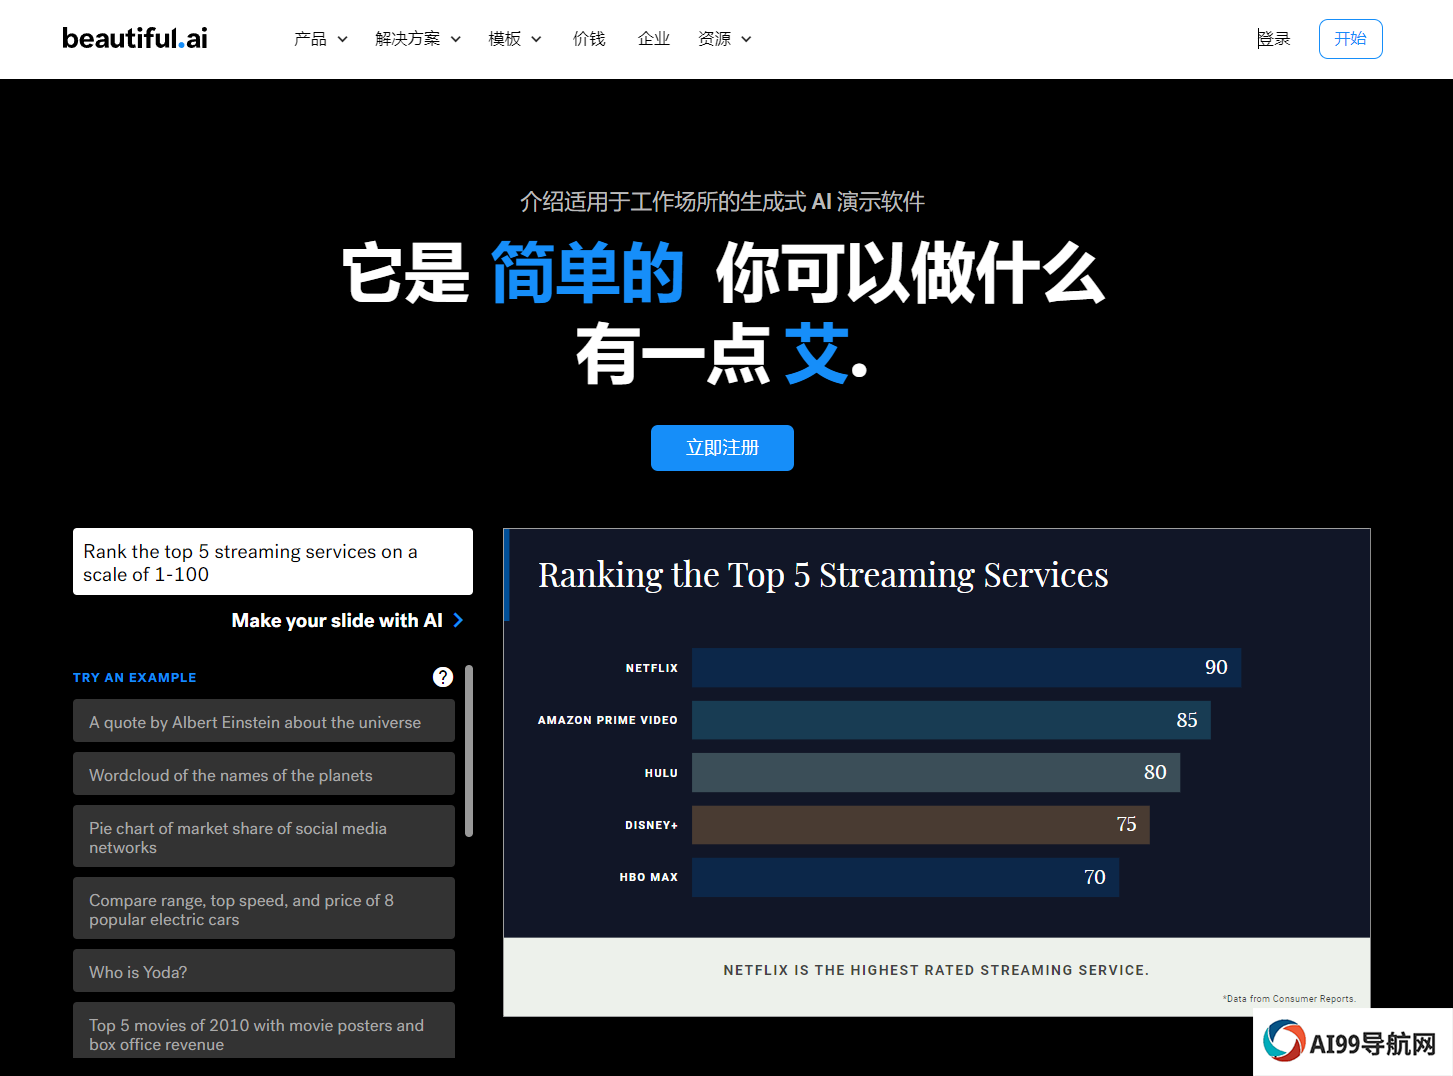Click the Netflix bar showing 90
Image resolution: width=1453 pixels, height=1076 pixels.
coord(966,667)
